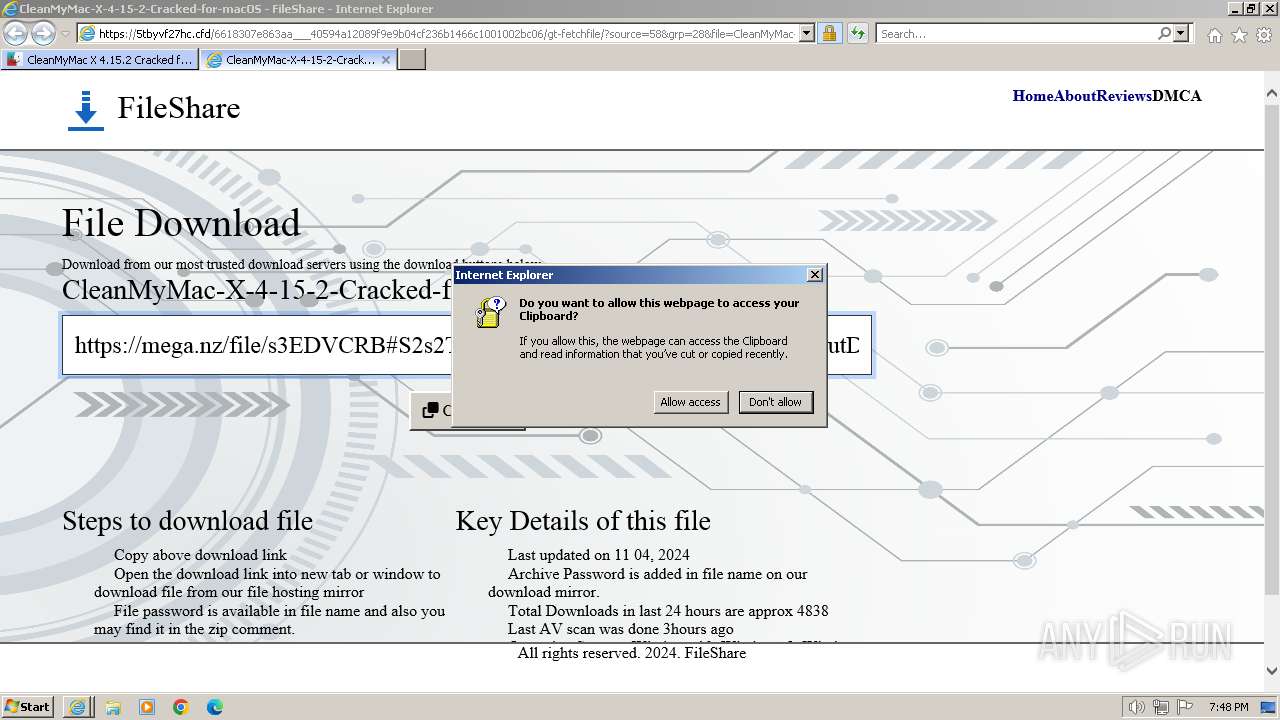Image resolution: width=1280 pixels, height=720 pixels.
Task: Click the Internet Explorer logo in title bar
Action: 10,9
